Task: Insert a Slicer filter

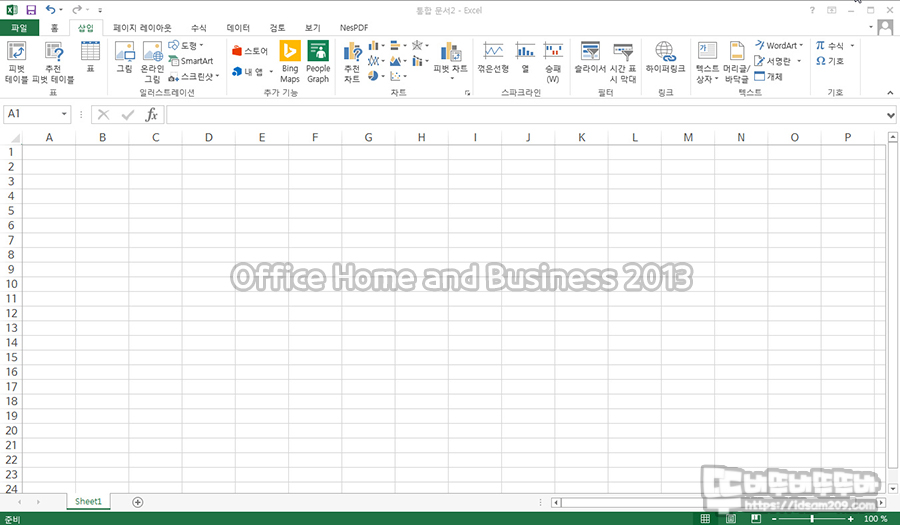Action: tap(590, 57)
